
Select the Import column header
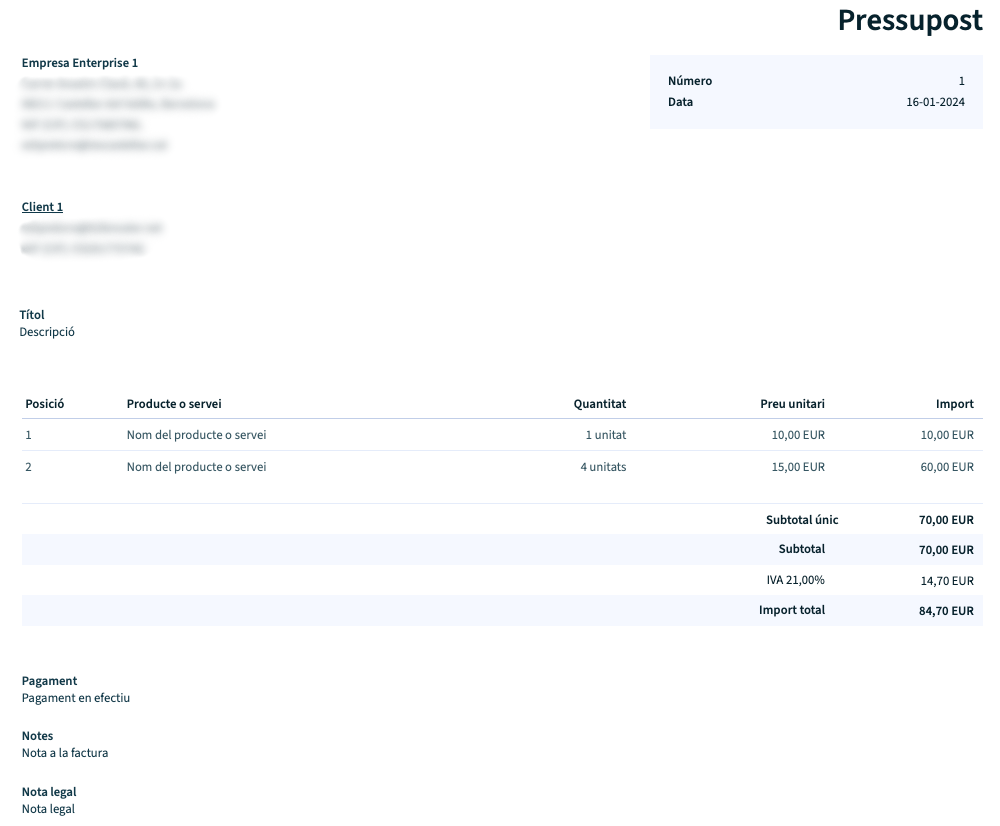coord(956,403)
